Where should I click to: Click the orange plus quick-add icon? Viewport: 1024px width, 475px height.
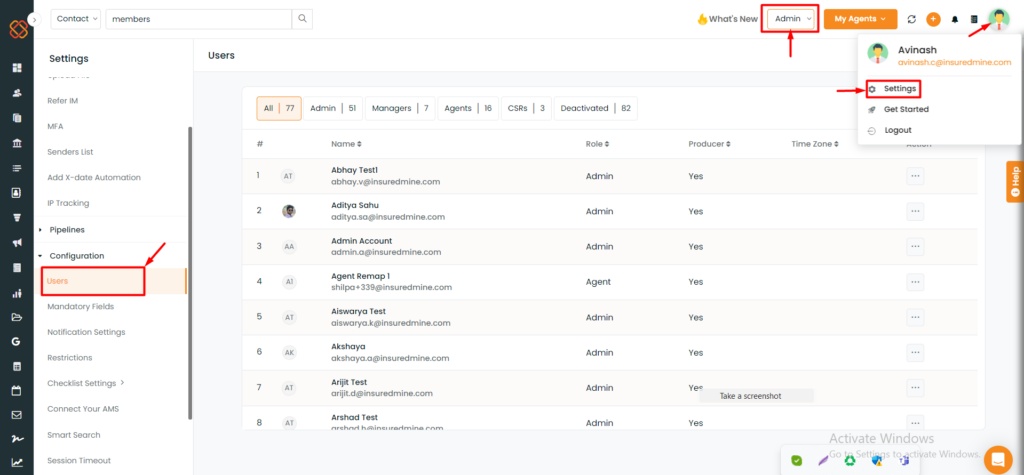pyautogui.click(x=933, y=20)
